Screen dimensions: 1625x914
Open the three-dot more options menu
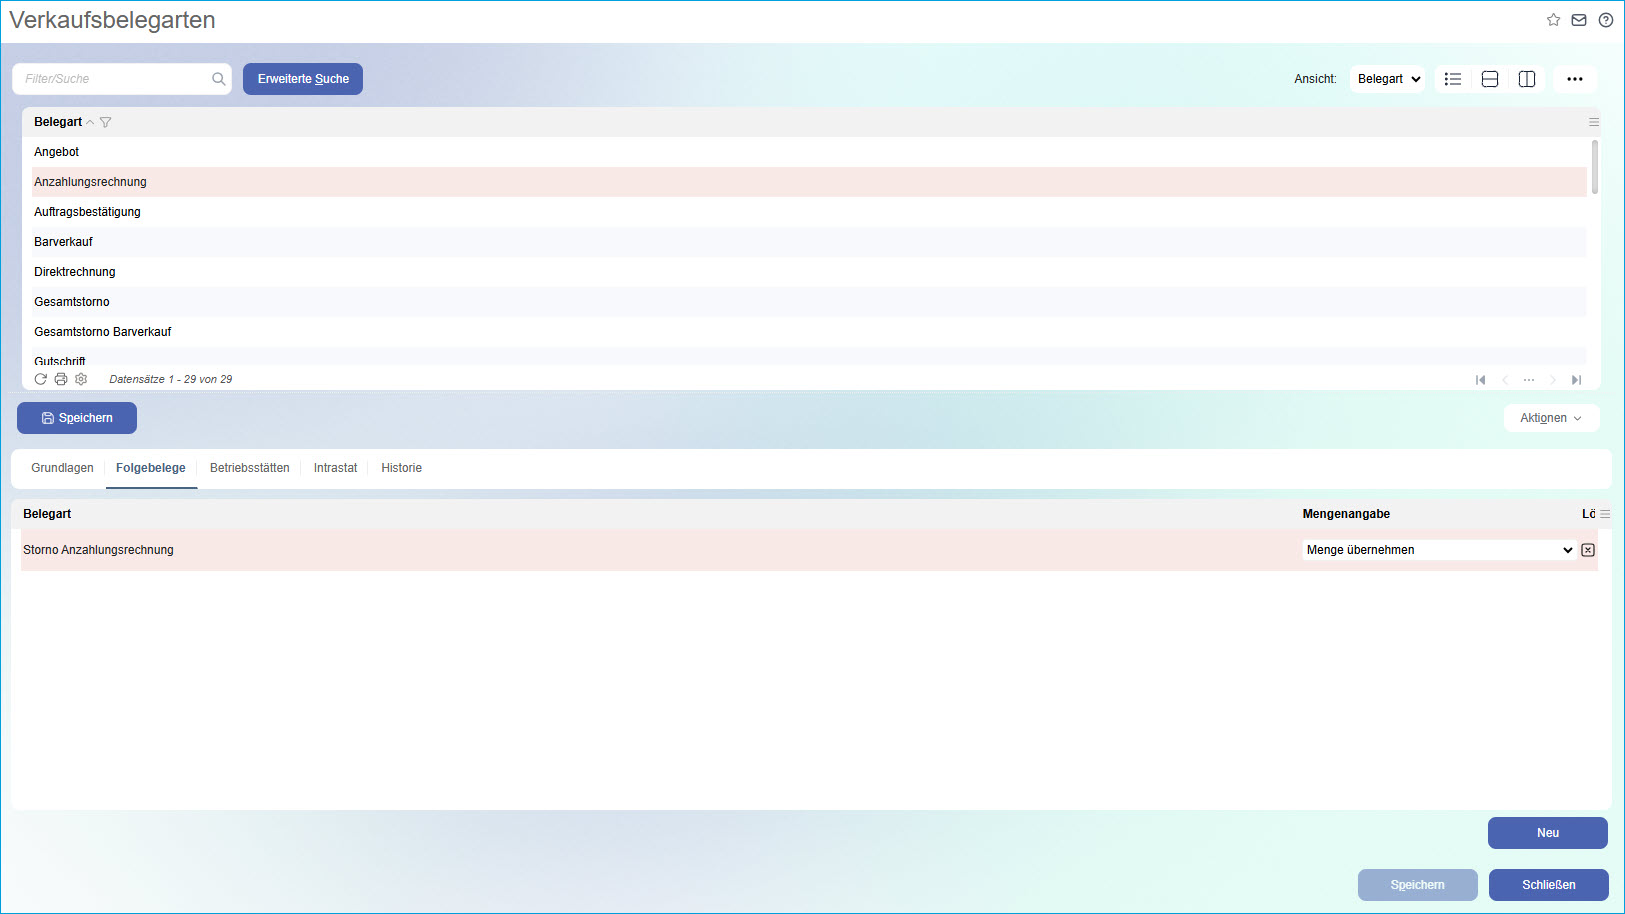tap(1575, 79)
